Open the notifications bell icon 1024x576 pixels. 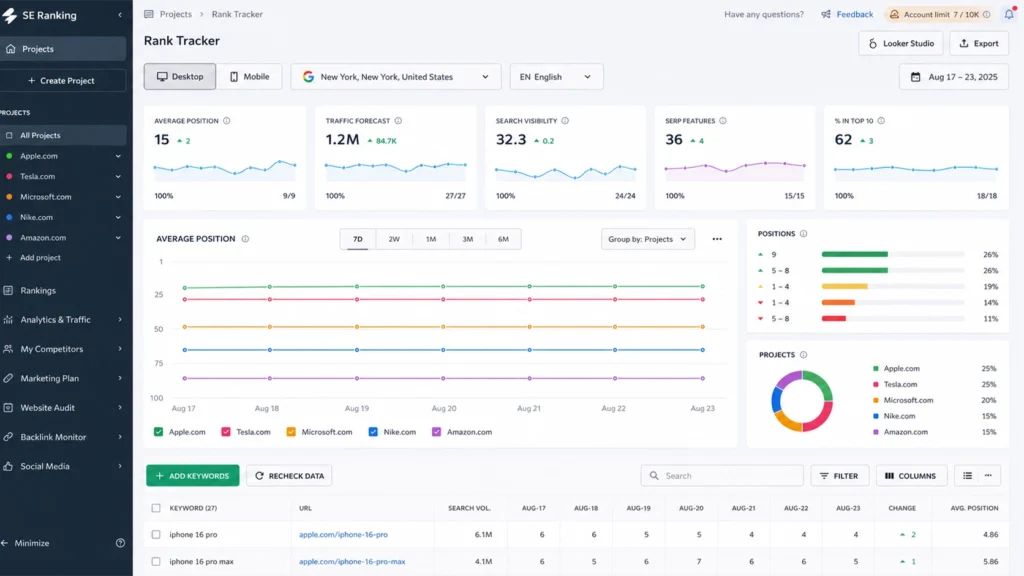pos(1009,14)
